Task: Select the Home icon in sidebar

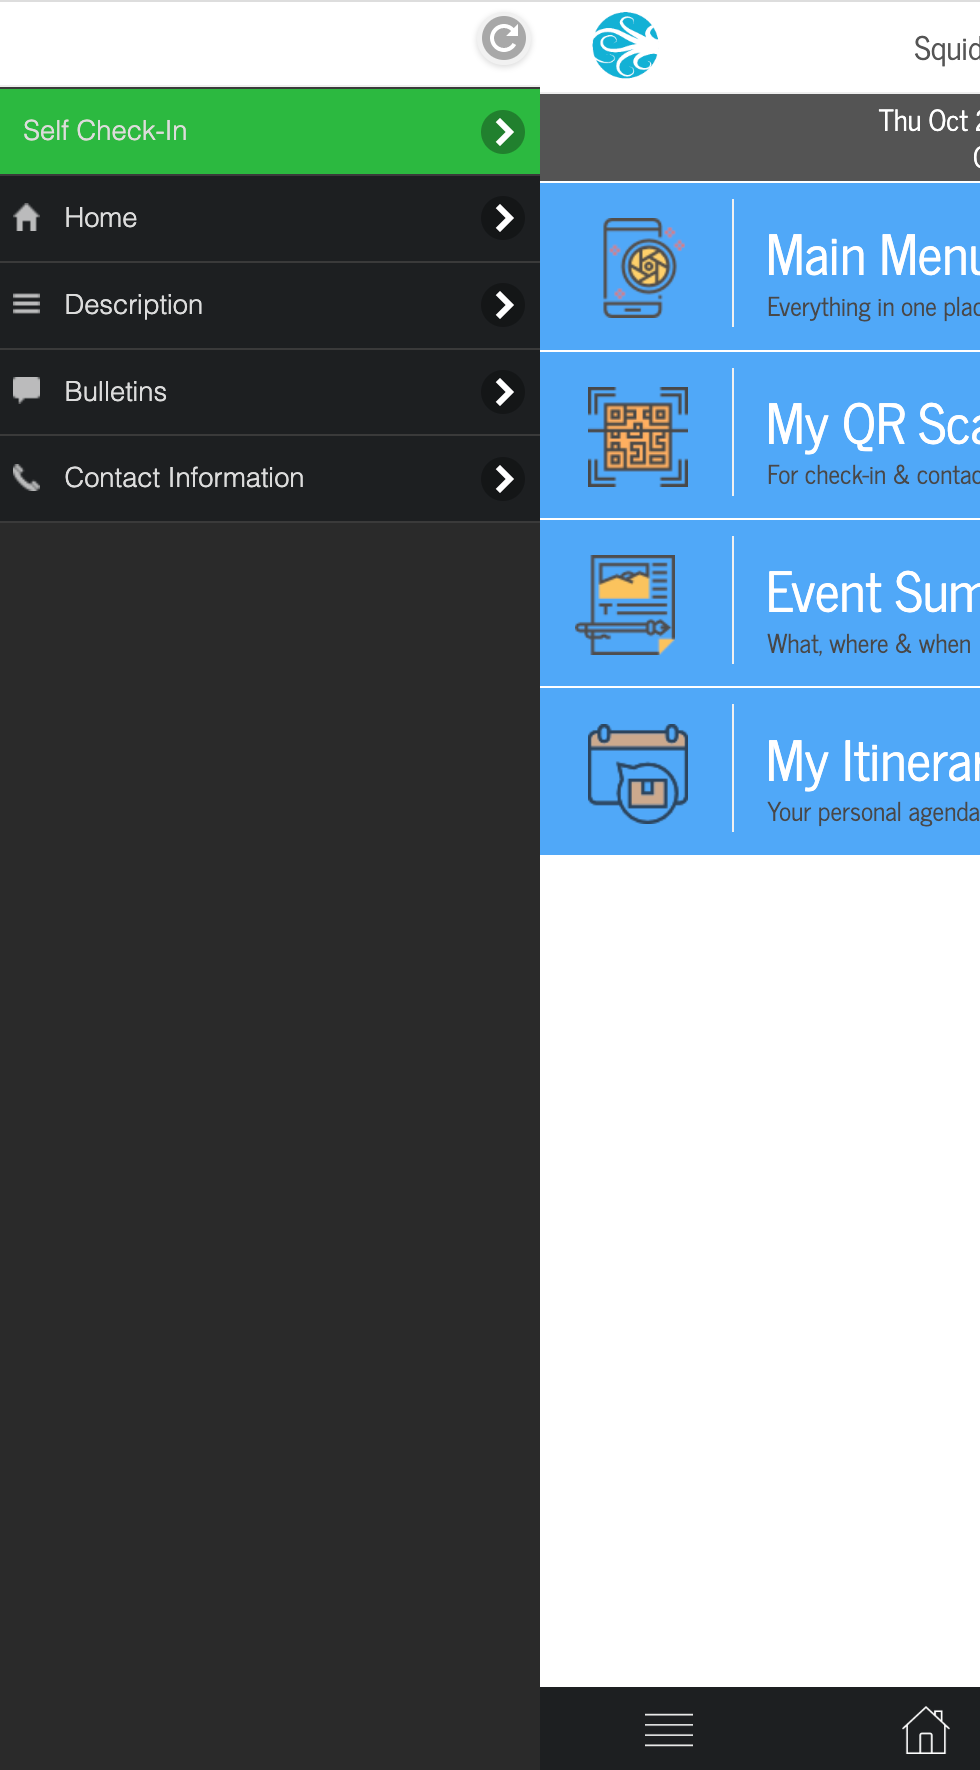Action: [27, 218]
